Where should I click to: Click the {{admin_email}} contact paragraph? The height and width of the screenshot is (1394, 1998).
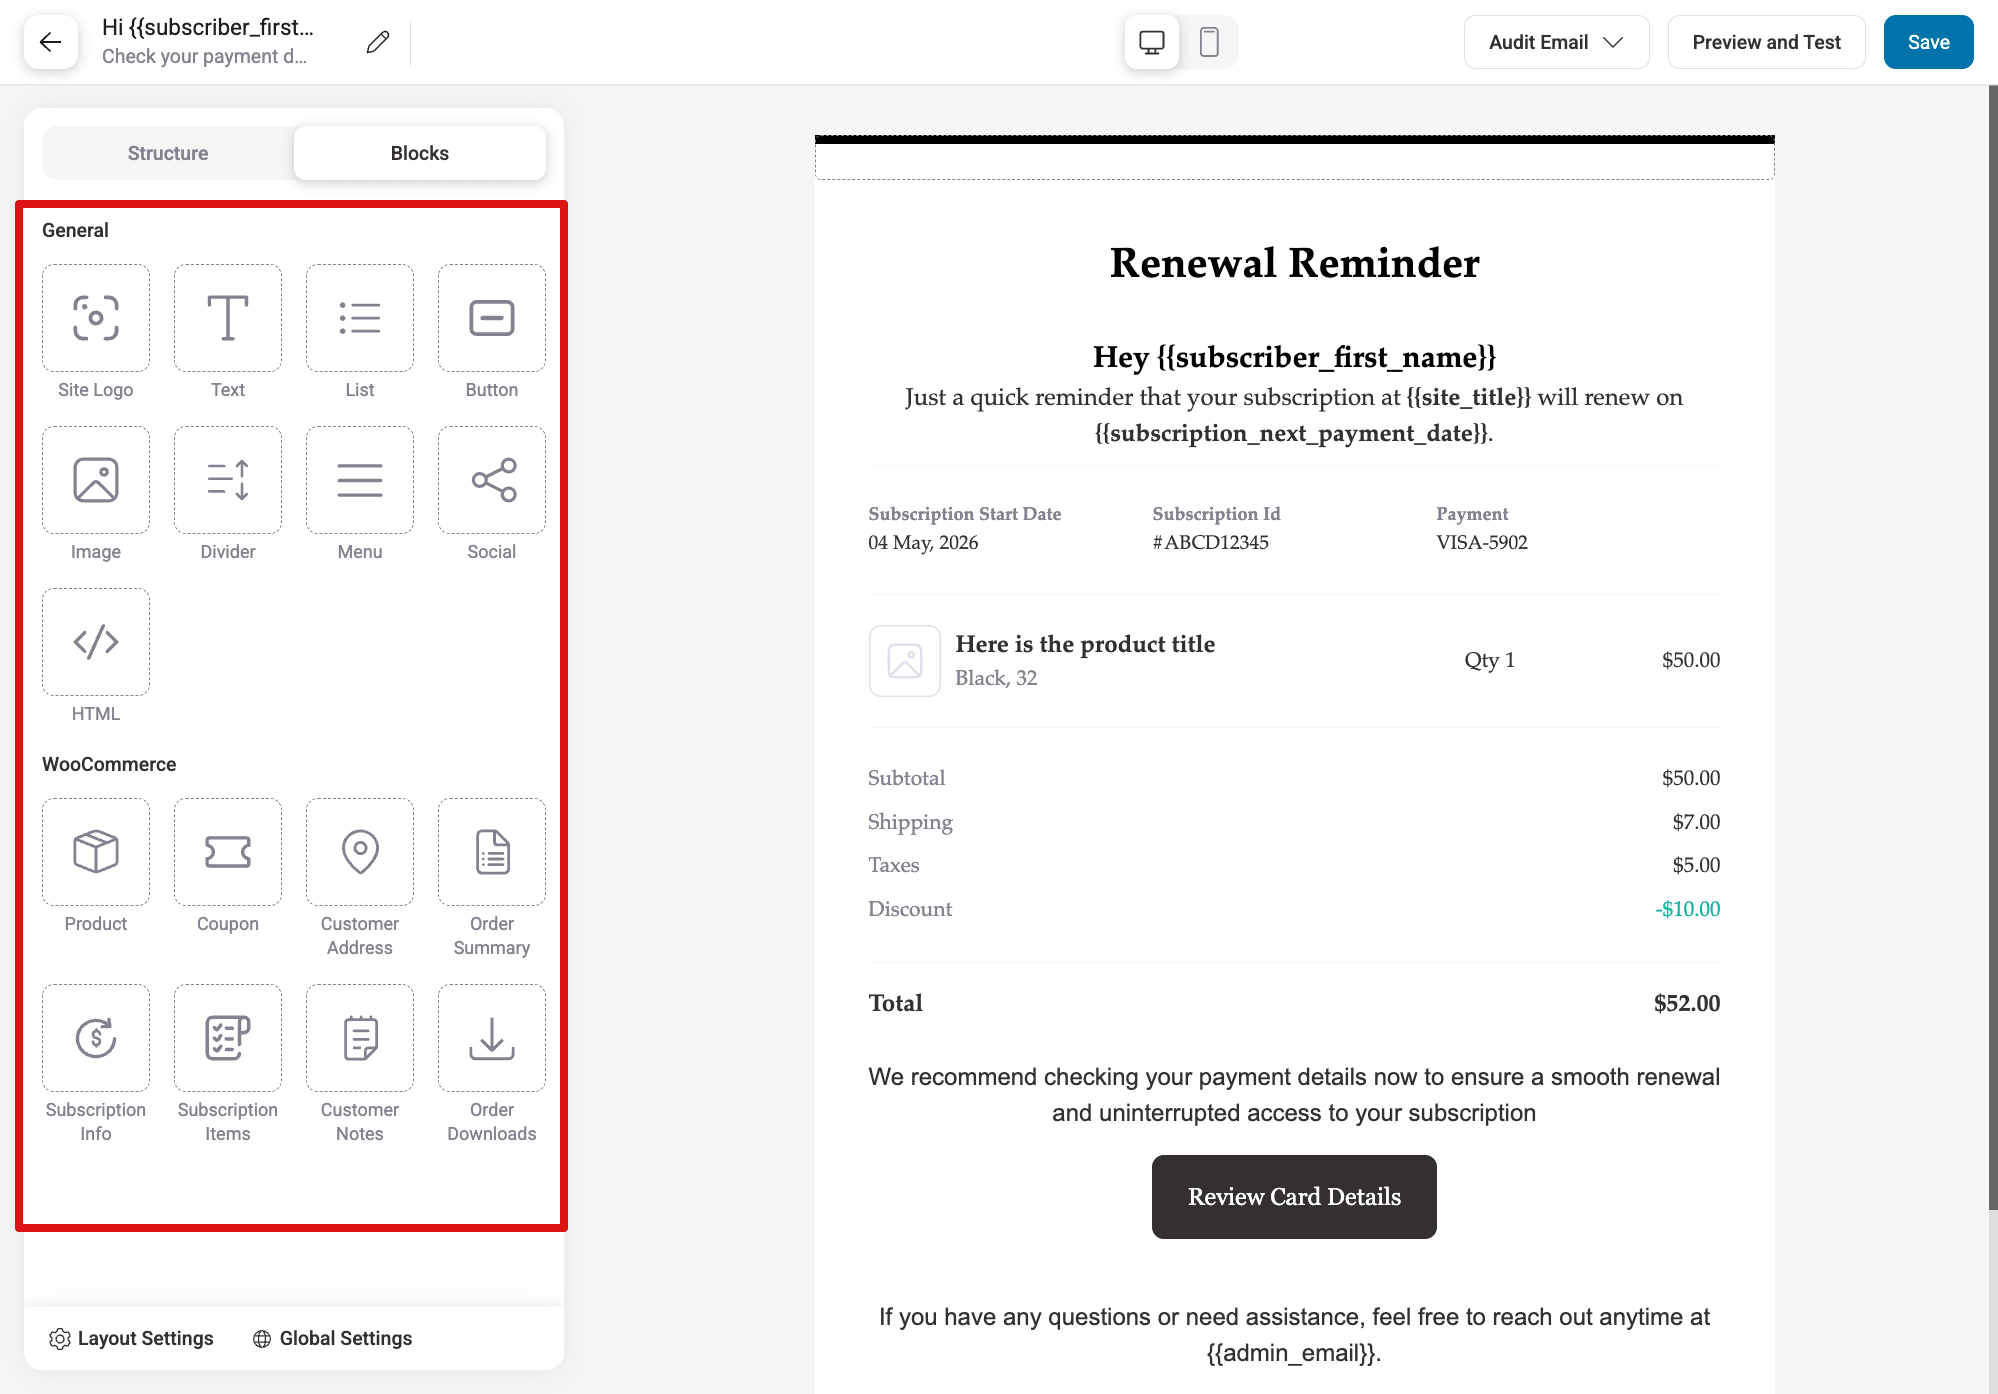click(1294, 1335)
